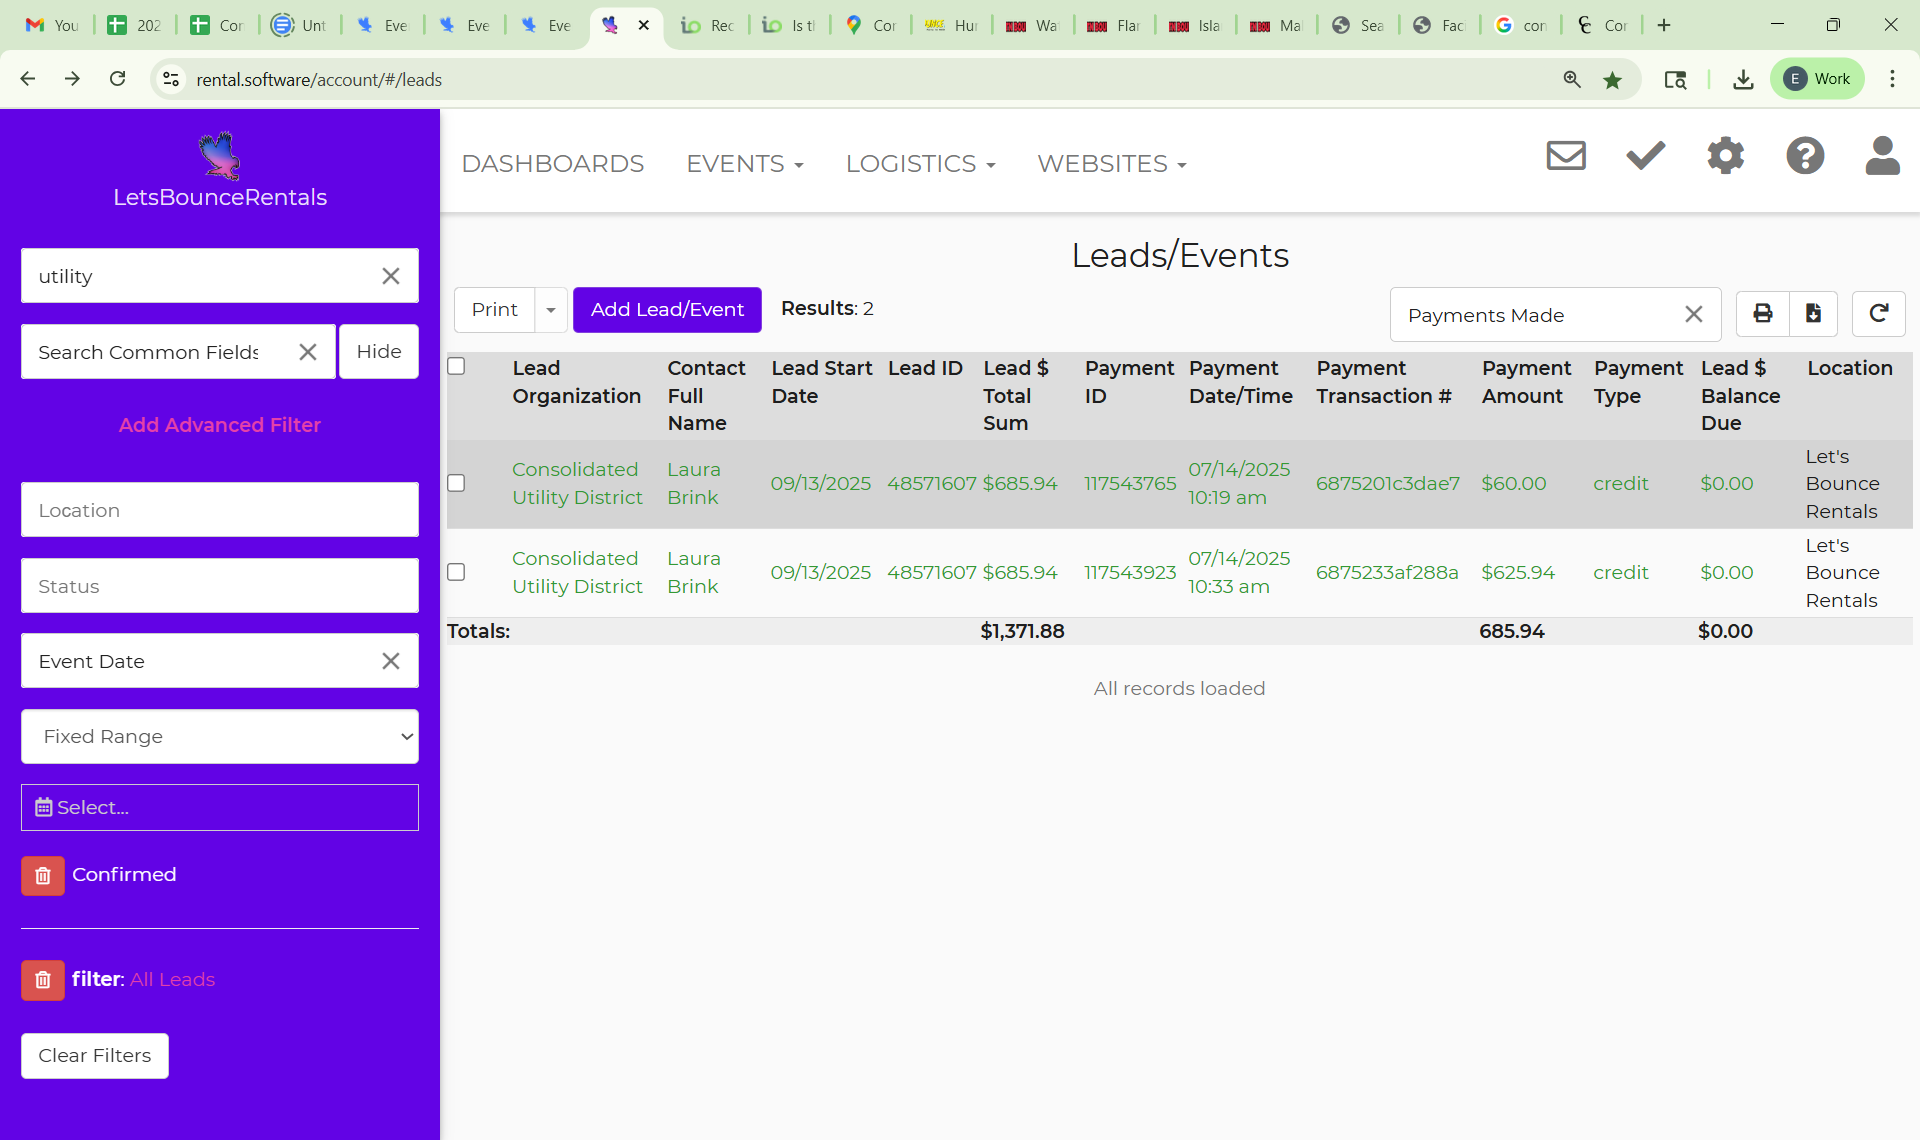The width and height of the screenshot is (1920, 1140).
Task: Click the Add Lead/Event button
Action: point(667,310)
